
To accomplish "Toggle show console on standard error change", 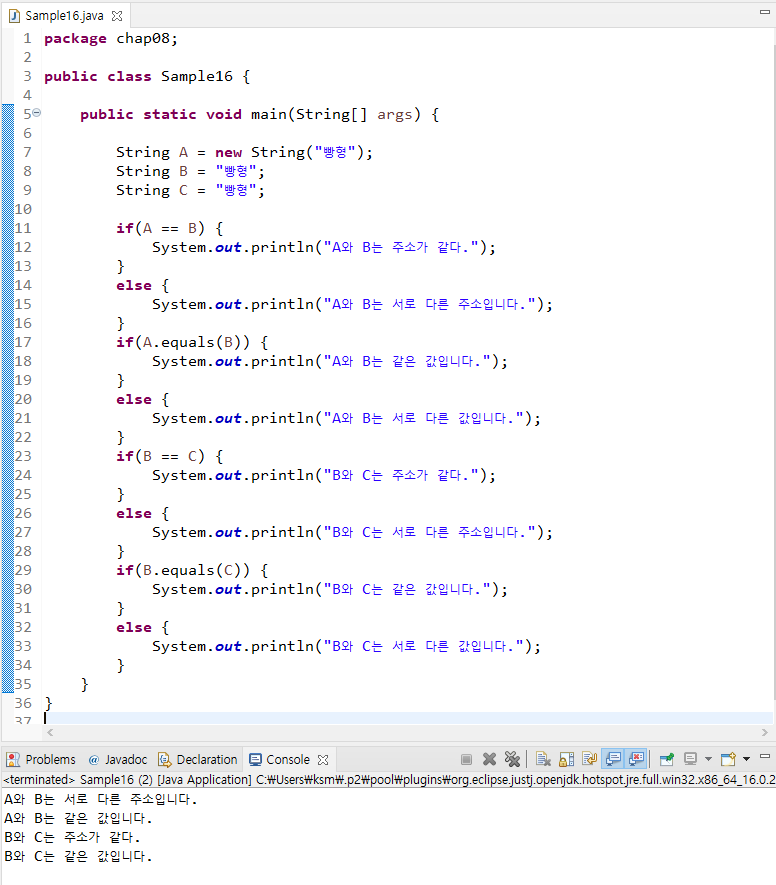I will click(x=636, y=759).
